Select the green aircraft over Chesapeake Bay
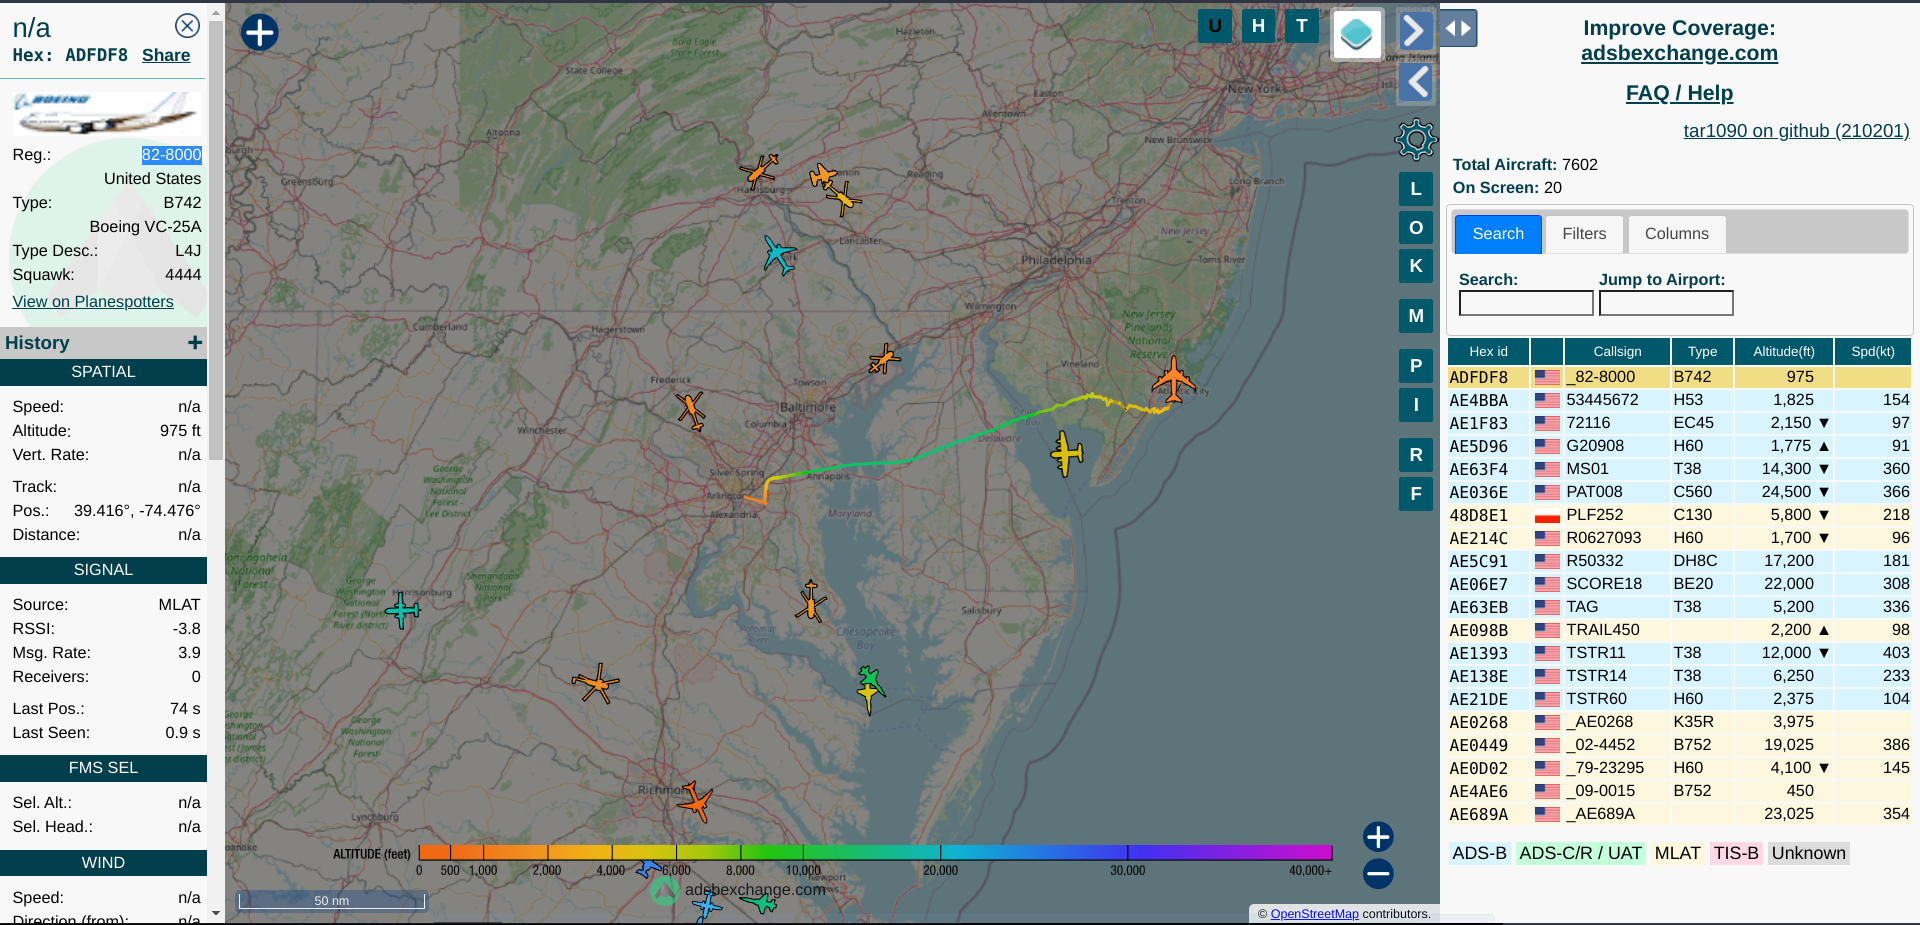The image size is (1920, 925). coord(870,681)
